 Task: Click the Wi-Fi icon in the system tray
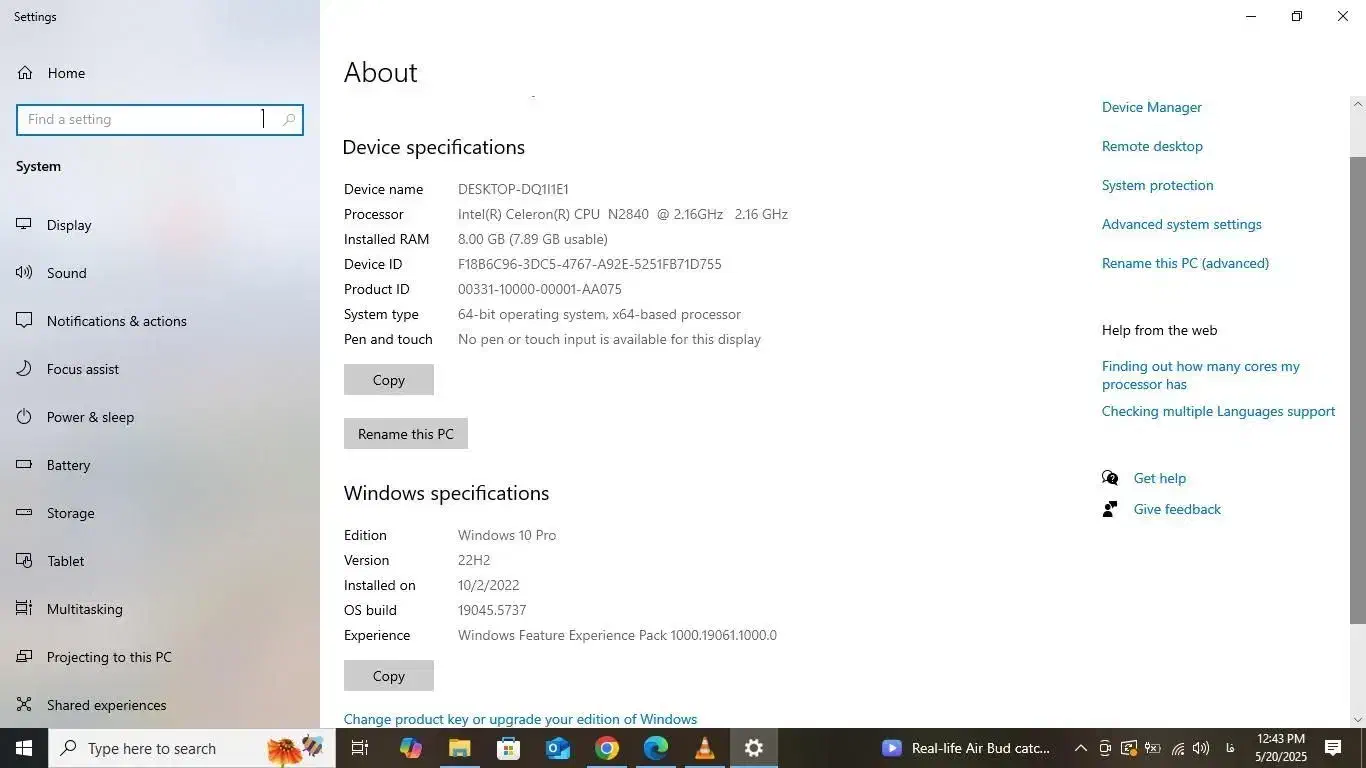[x=1177, y=748]
